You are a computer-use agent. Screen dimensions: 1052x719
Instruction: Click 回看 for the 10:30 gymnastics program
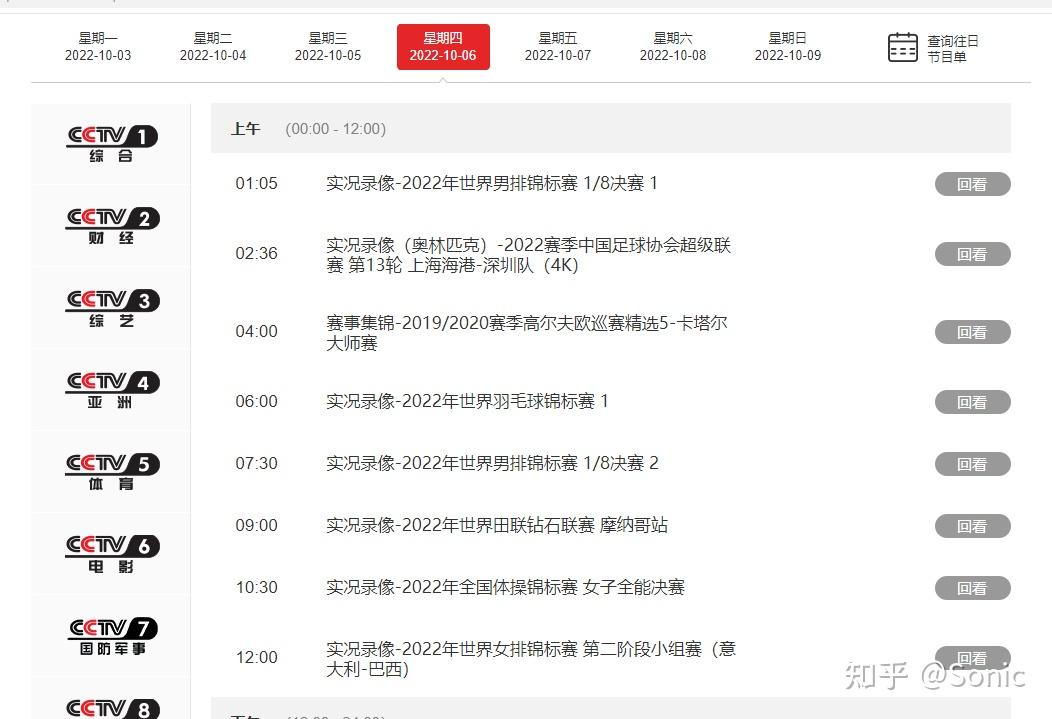coord(972,588)
